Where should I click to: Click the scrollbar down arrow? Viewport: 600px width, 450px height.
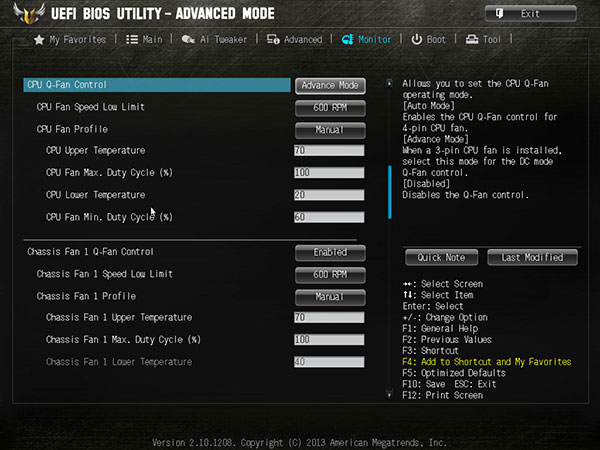[389, 394]
